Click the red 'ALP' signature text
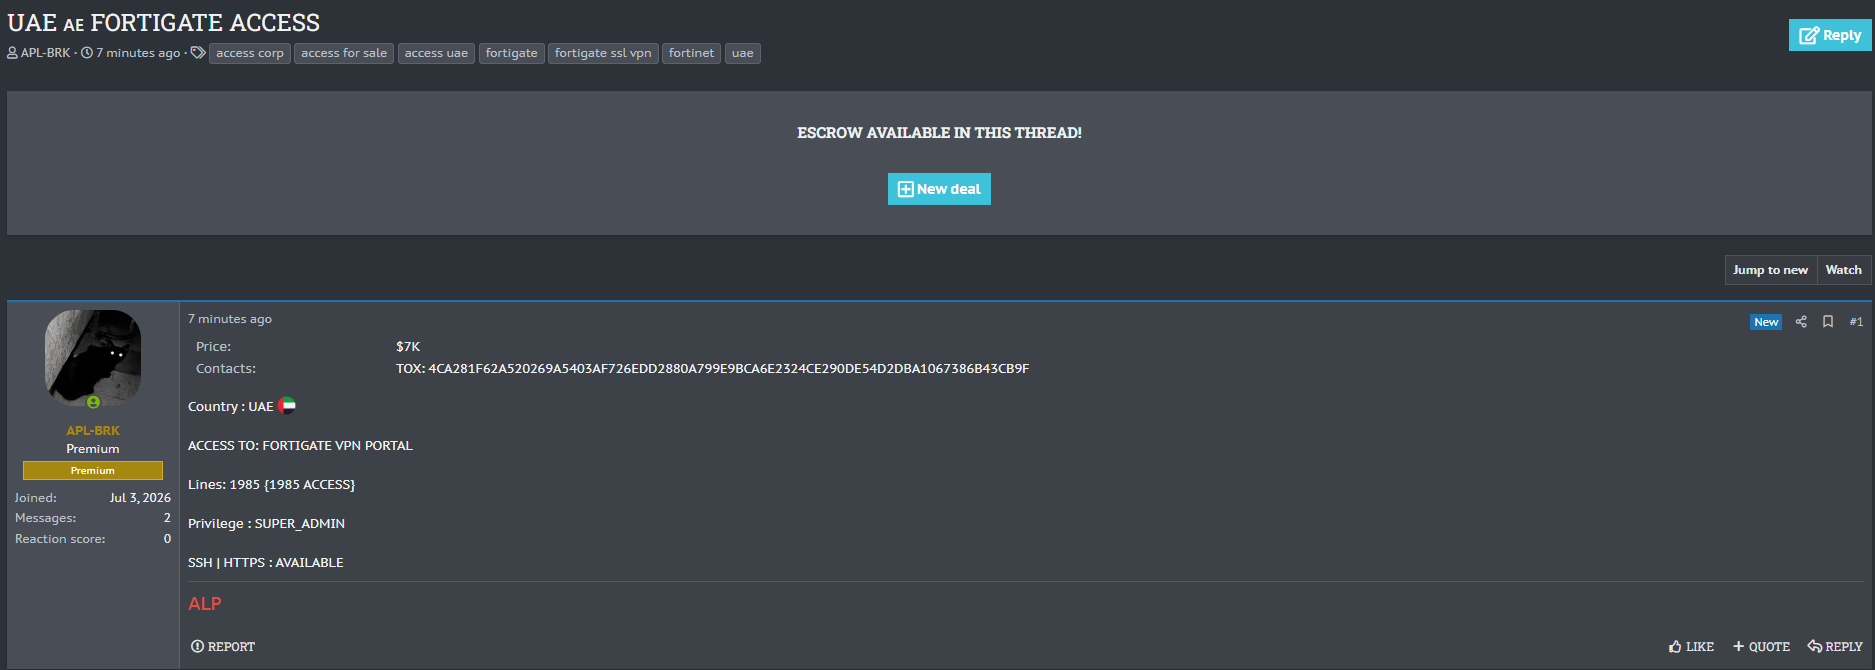 coord(205,604)
